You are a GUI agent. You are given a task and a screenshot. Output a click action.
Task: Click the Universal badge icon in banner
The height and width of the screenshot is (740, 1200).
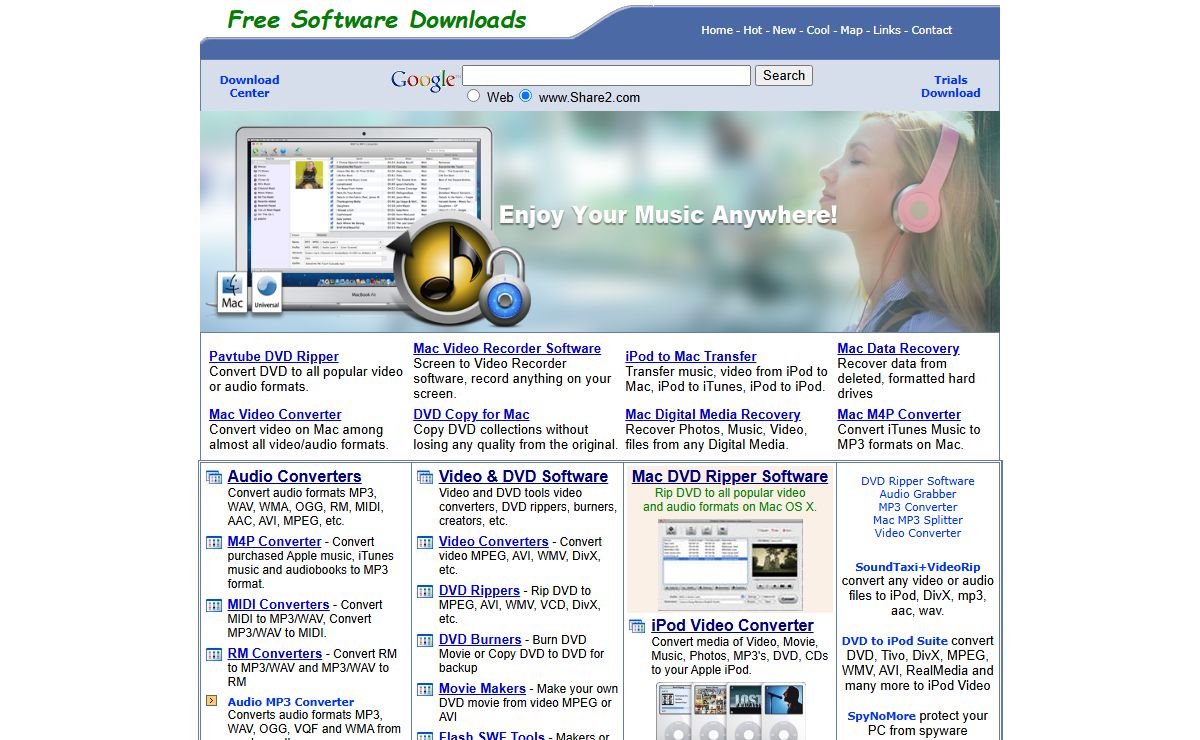(267, 293)
